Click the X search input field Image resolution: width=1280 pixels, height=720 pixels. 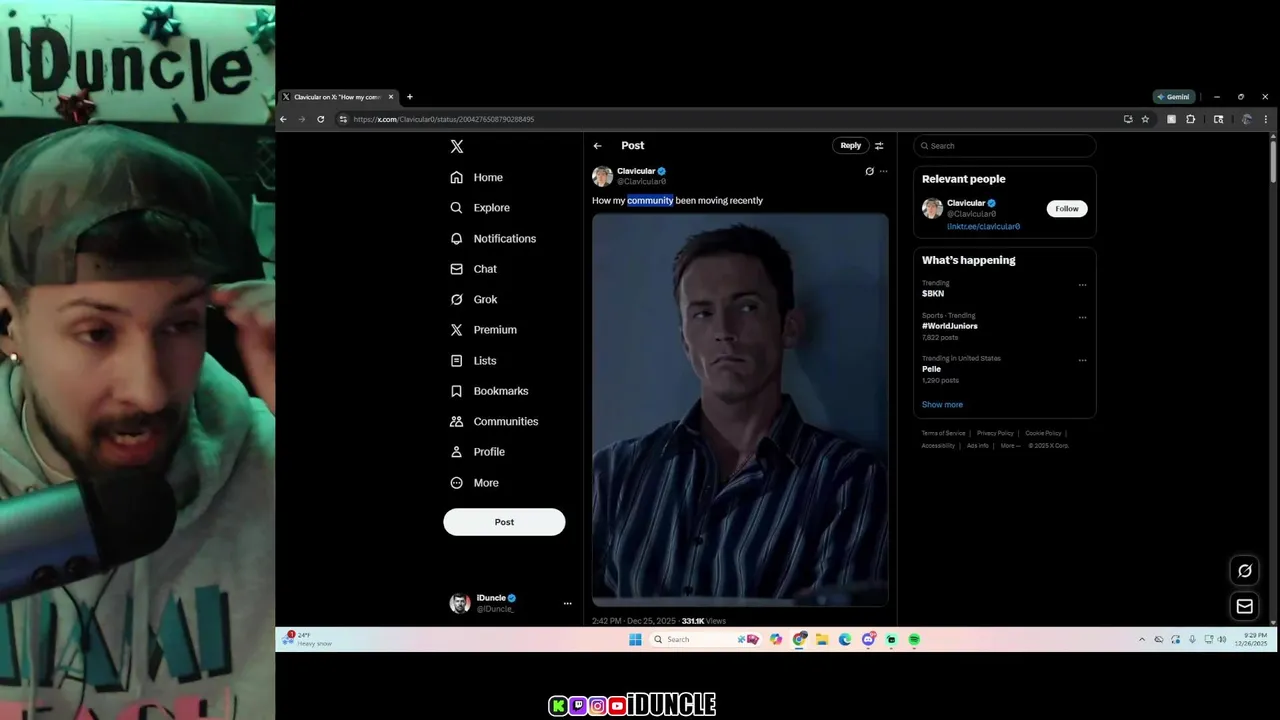click(x=1004, y=146)
